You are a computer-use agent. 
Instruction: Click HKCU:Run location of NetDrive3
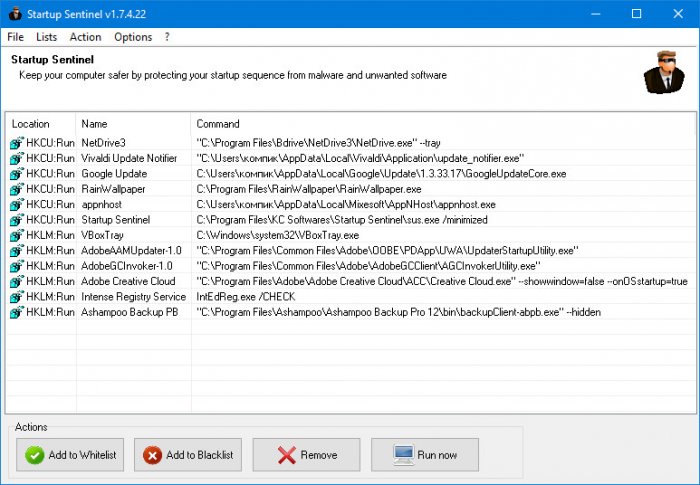(x=50, y=143)
